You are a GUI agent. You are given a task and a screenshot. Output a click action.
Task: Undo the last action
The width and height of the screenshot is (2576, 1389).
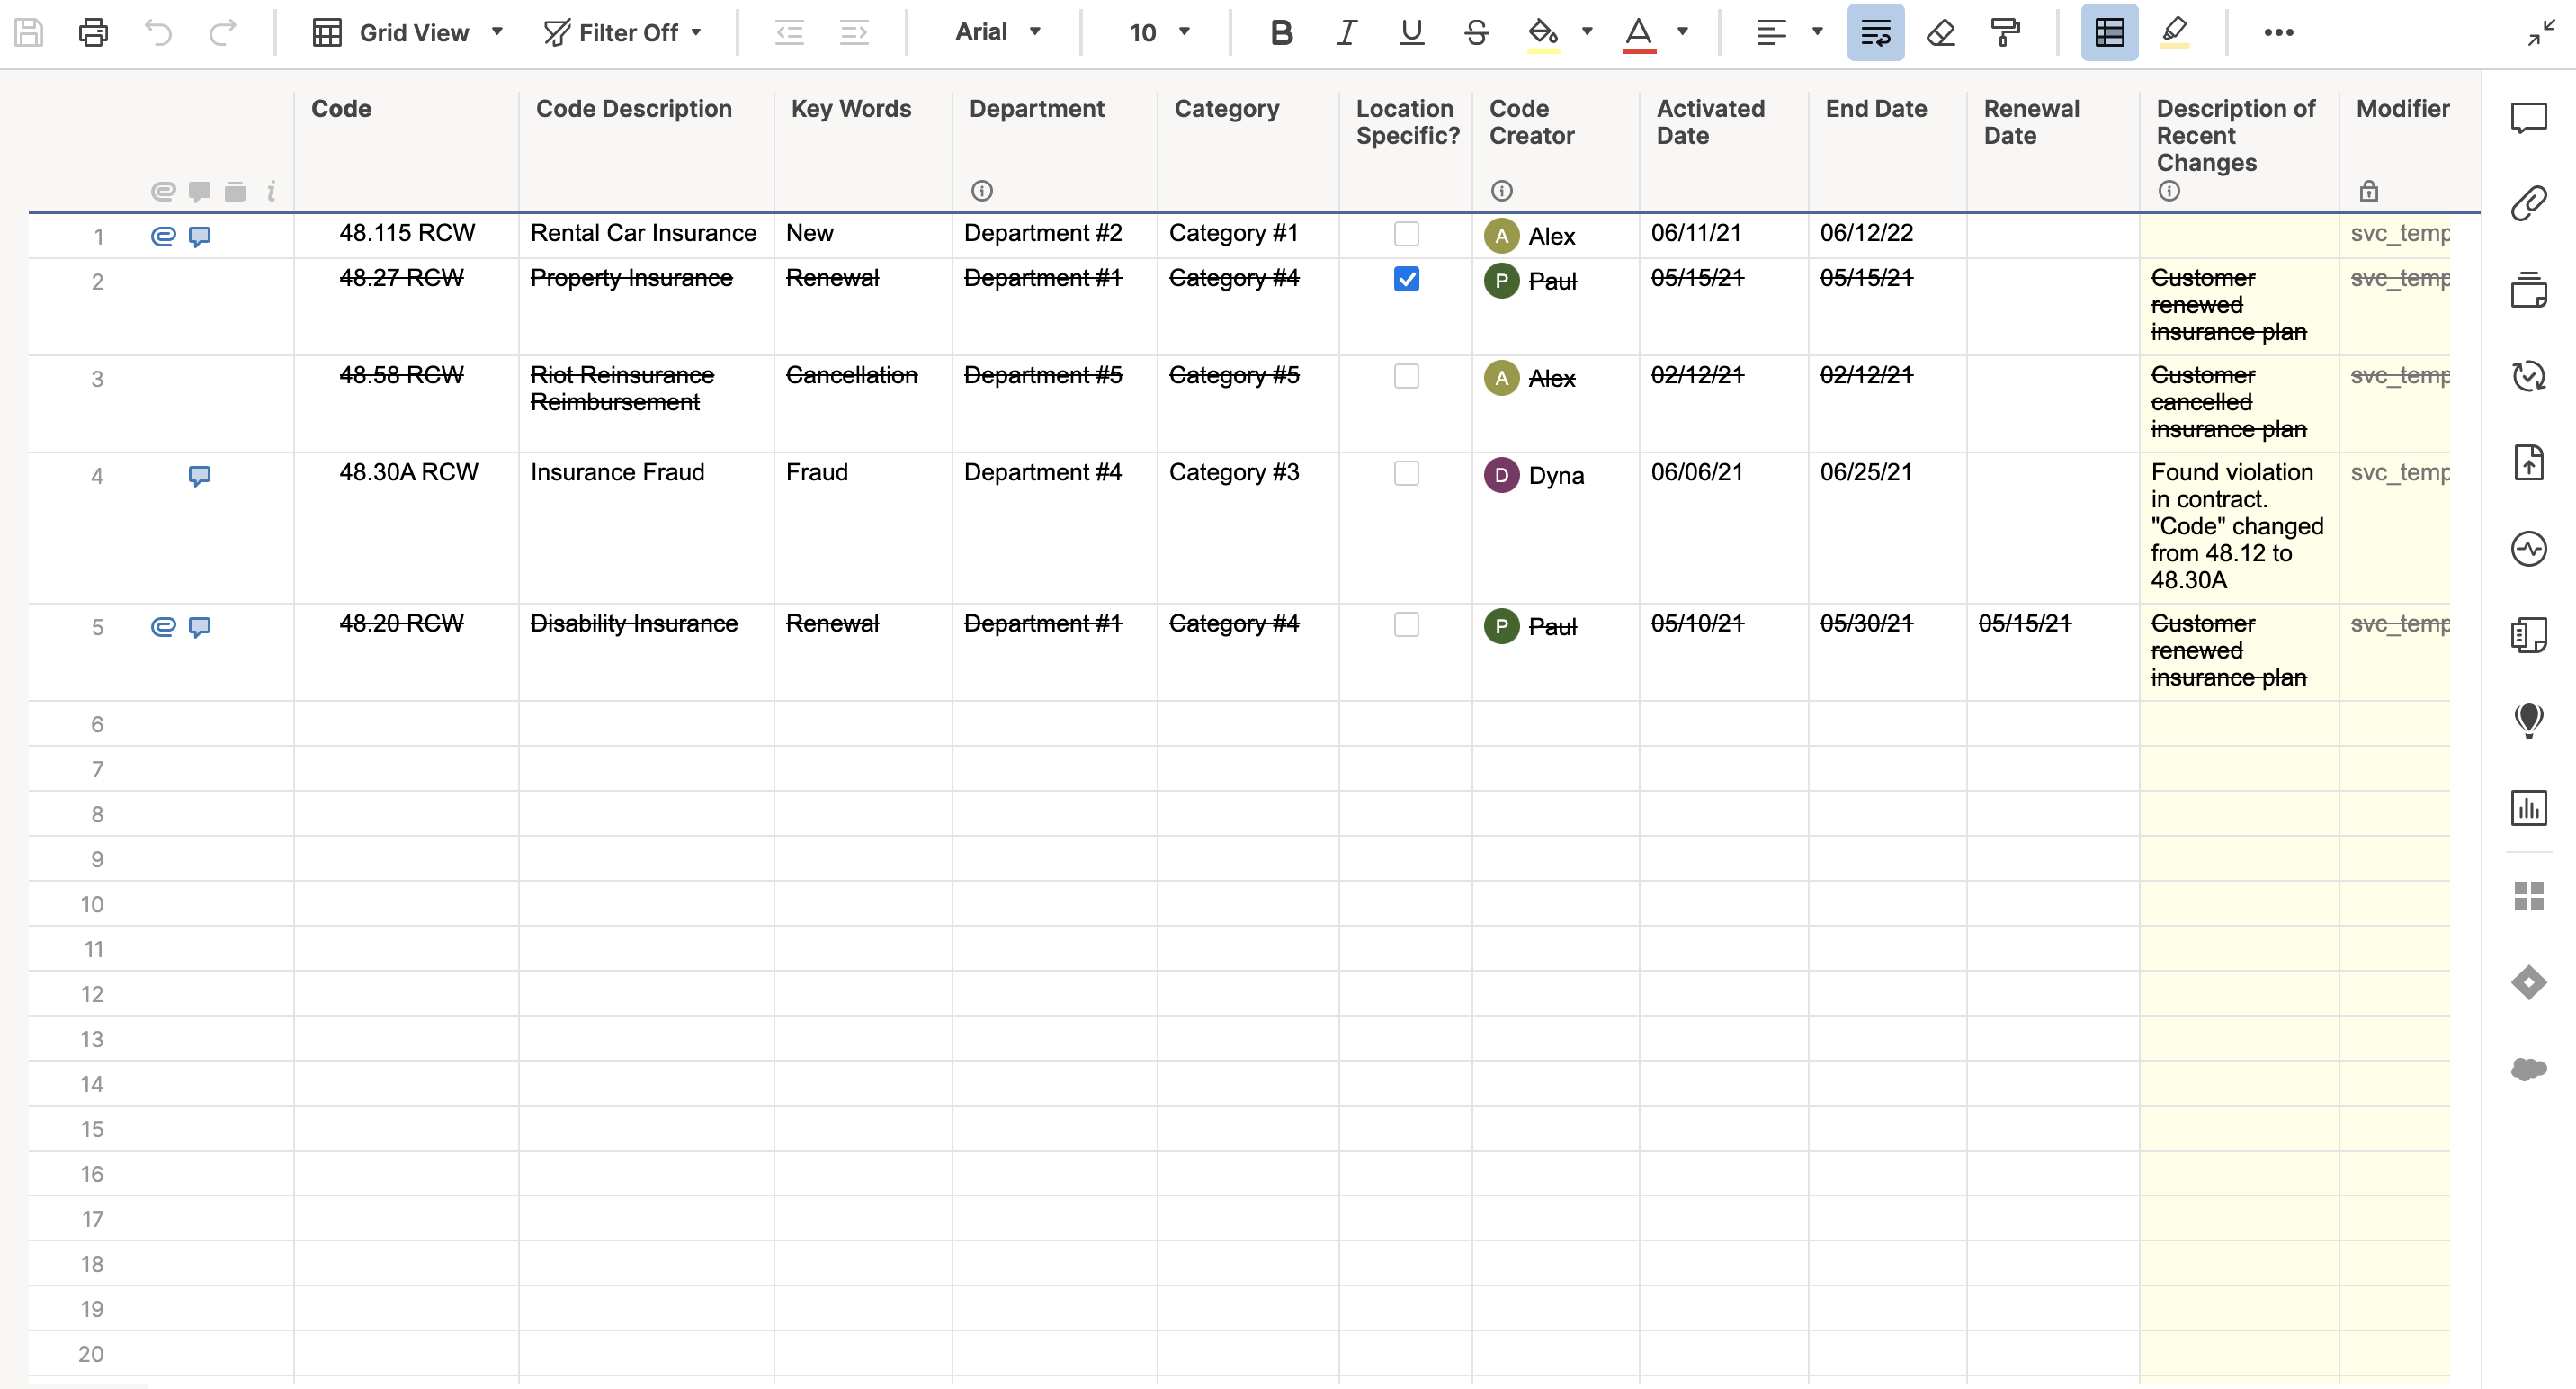point(158,33)
